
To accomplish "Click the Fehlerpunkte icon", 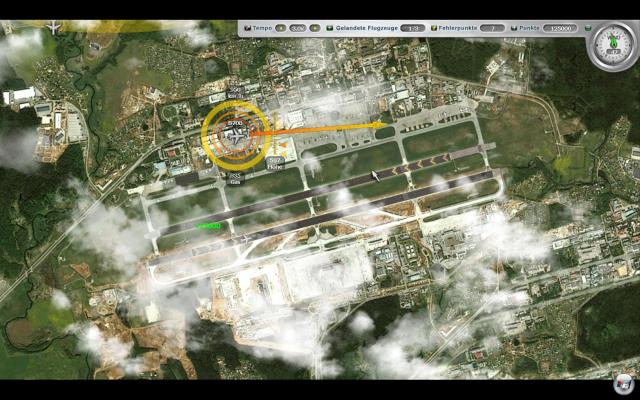I will click(x=434, y=29).
